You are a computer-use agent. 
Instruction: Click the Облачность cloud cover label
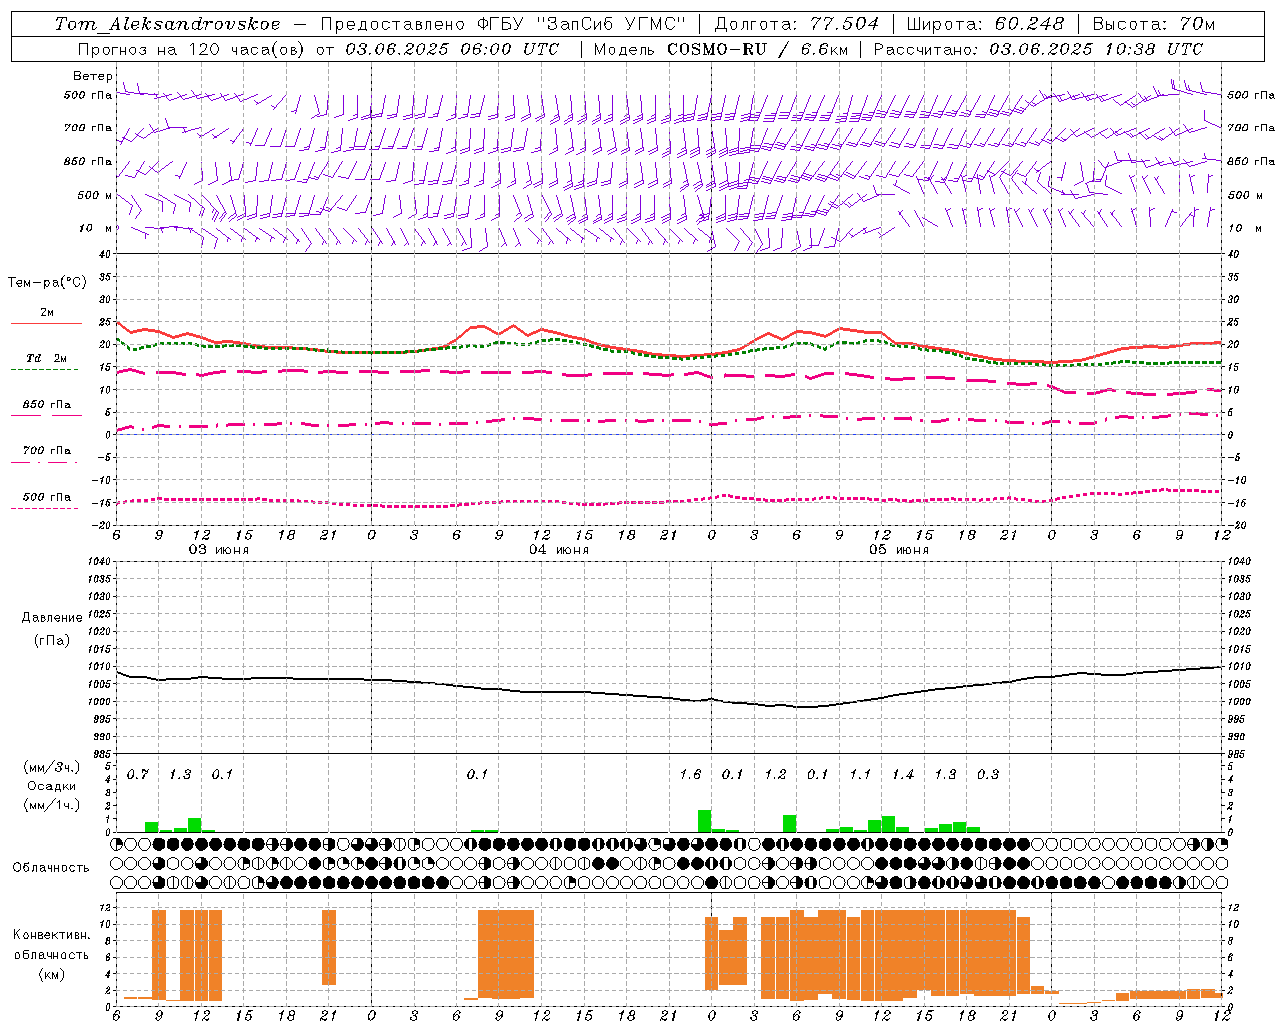pyautogui.click(x=51, y=868)
